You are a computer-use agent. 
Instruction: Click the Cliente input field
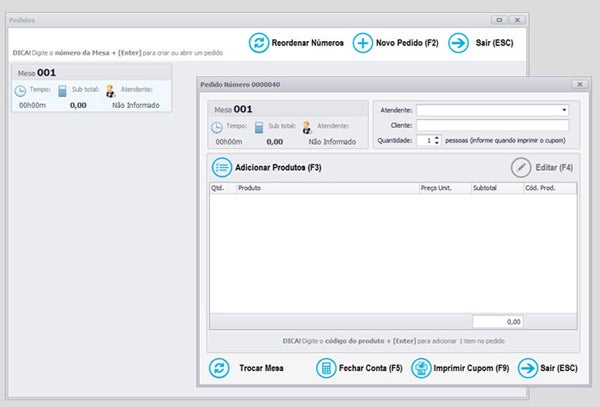(492, 125)
